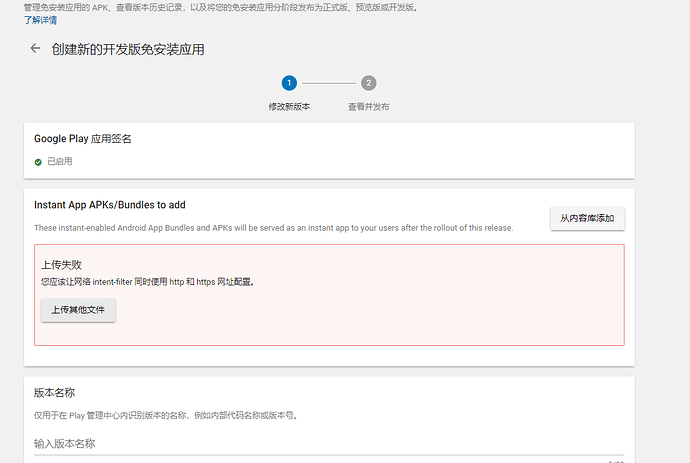Select step 2 查看并发布 circle
Screen dimensions: 690x463
(x=369, y=83)
